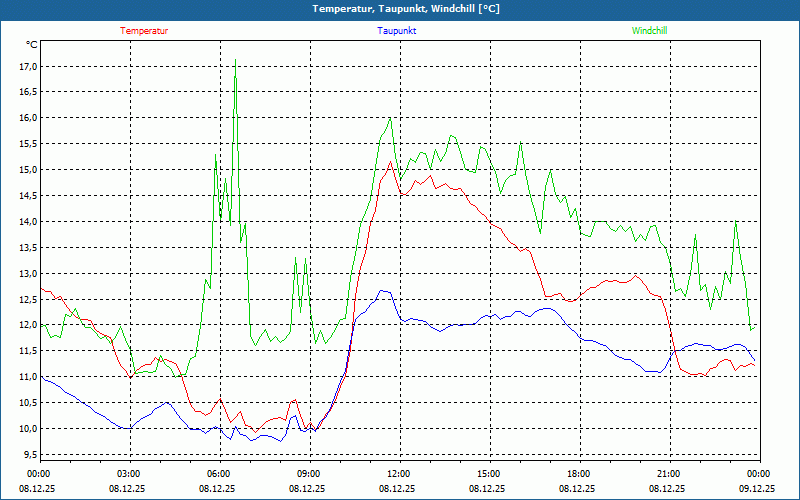Select the 12:00 time axis marker
The width and height of the screenshot is (800, 500).
tap(399, 474)
